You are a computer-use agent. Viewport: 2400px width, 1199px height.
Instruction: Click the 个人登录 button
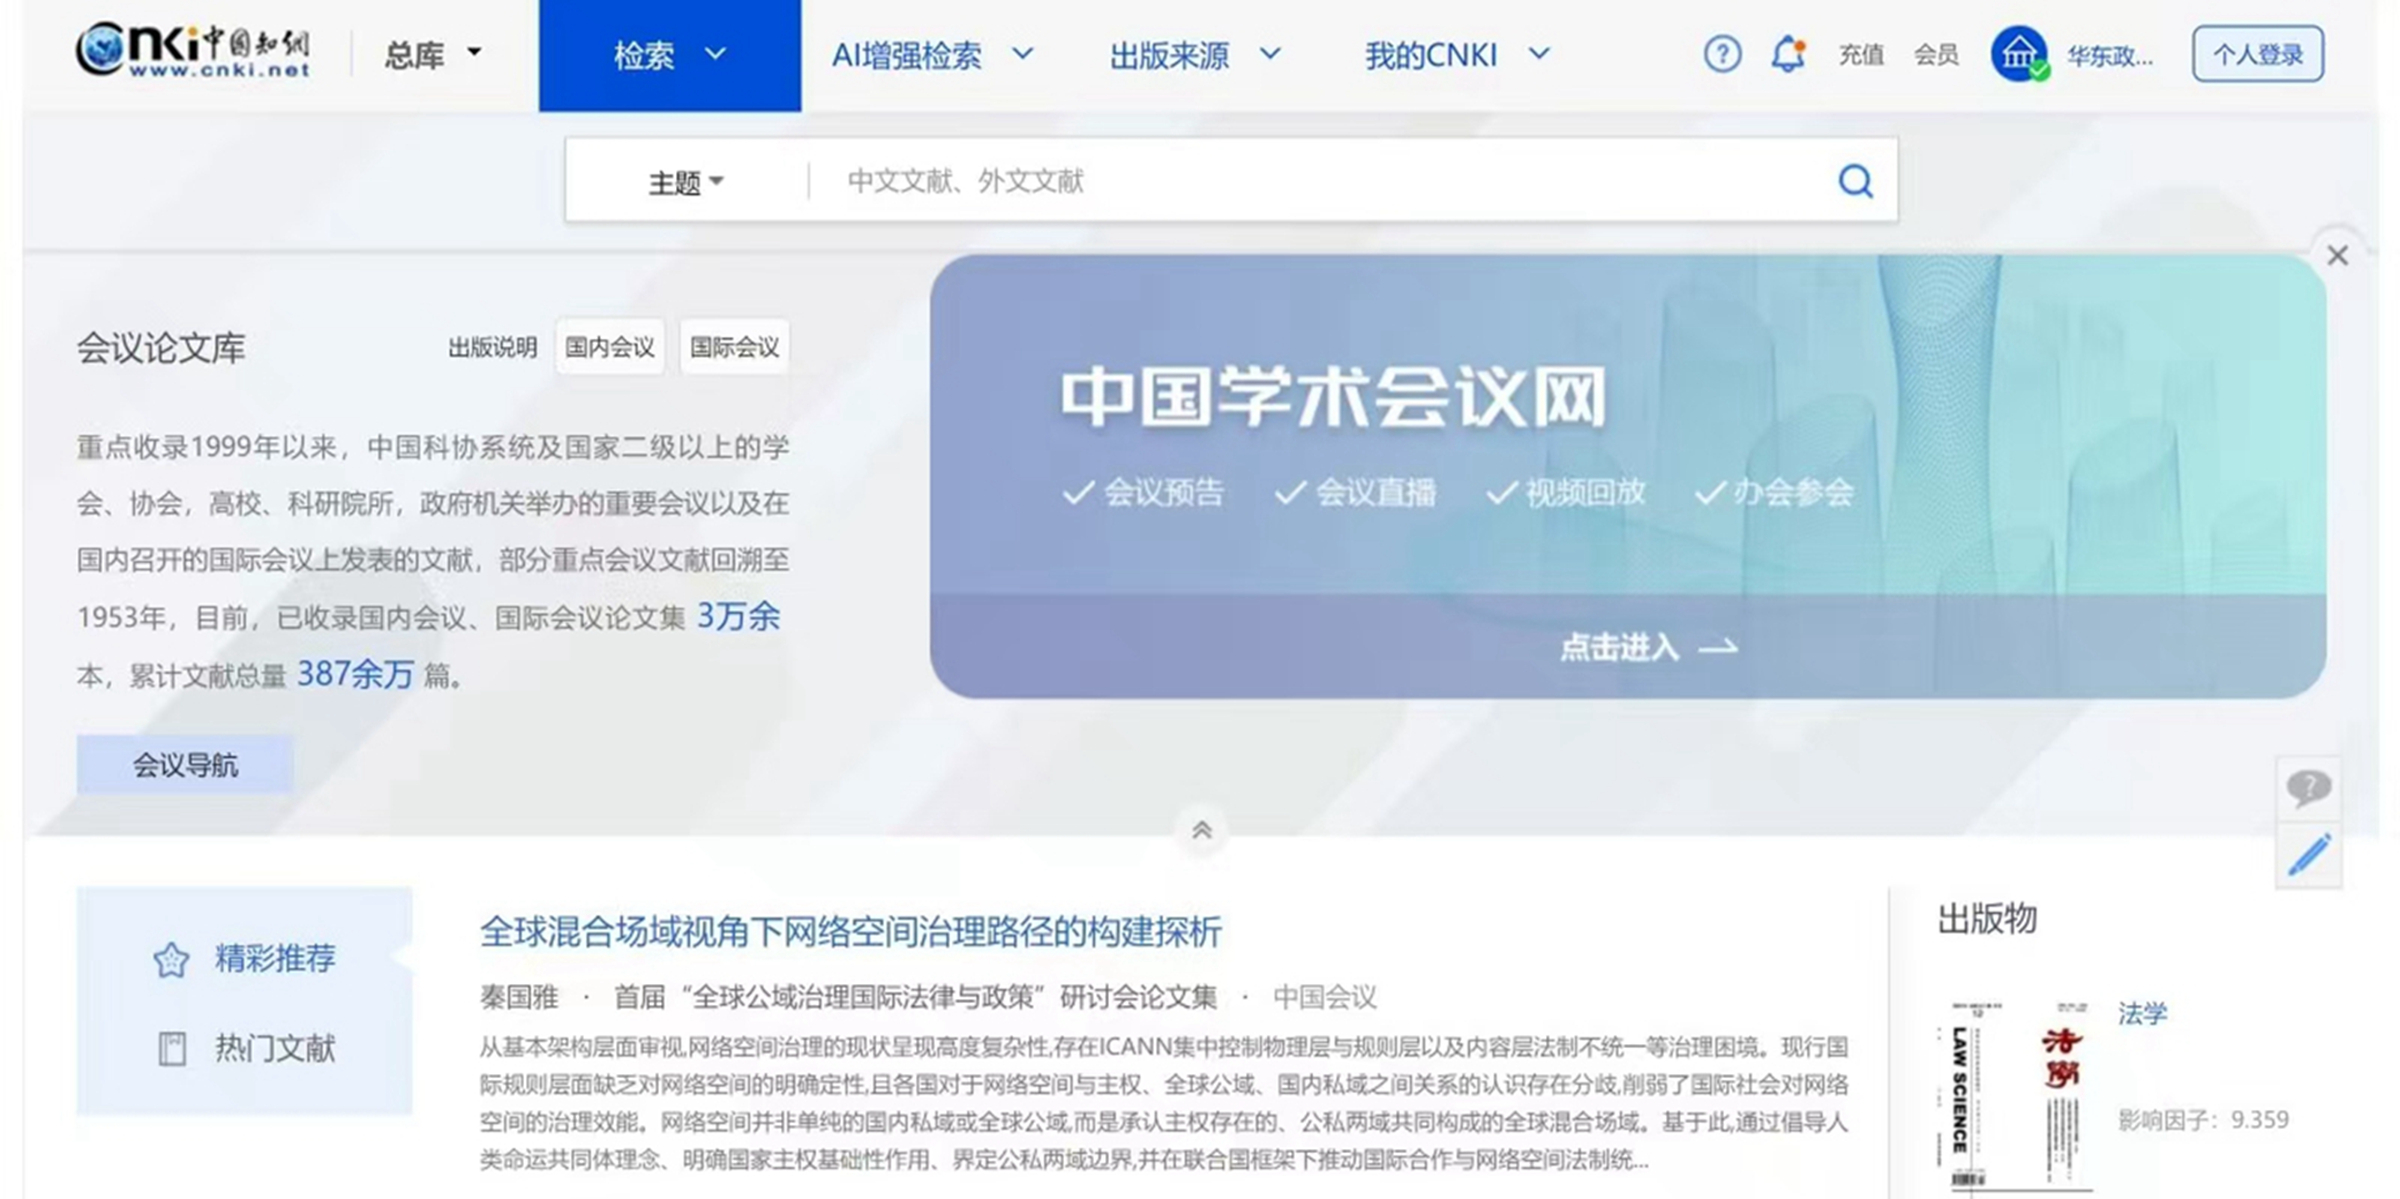pyautogui.click(x=2257, y=54)
